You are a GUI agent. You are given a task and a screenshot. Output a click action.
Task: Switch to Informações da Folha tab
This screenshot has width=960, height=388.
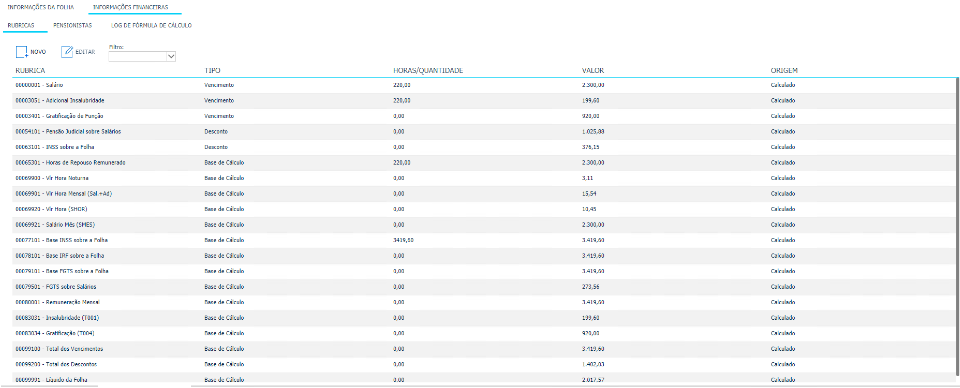pos(40,8)
